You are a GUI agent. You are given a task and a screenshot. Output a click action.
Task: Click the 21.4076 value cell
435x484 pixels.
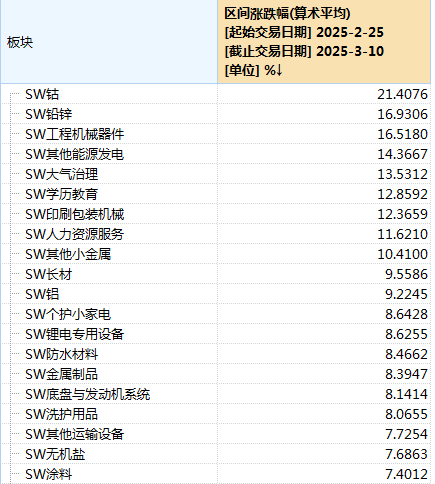(x=402, y=94)
